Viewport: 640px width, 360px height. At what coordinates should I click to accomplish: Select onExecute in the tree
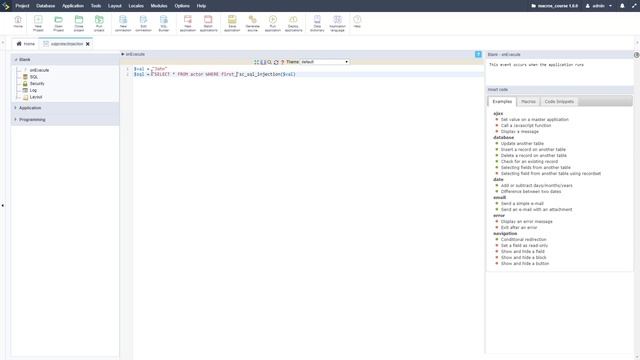click(39, 70)
